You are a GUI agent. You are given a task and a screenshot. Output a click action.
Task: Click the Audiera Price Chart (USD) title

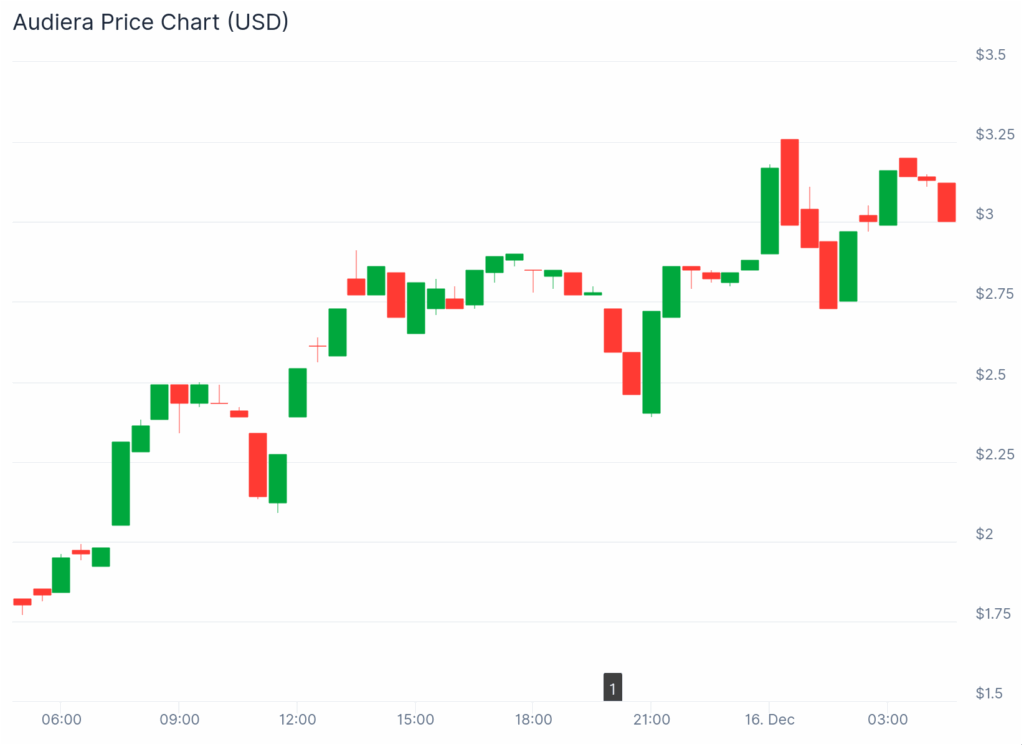(x=150, y=22)
